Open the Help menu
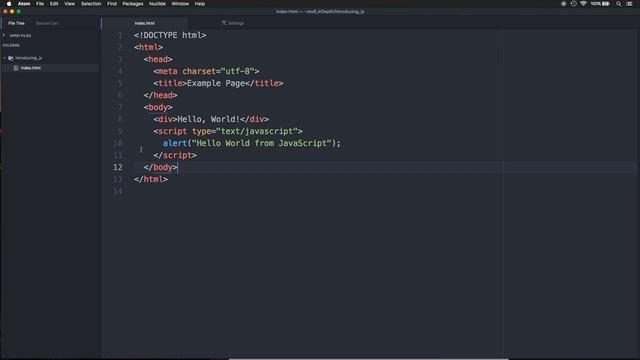The height and width of the screenshot is (360, 640). click(200, 4)
